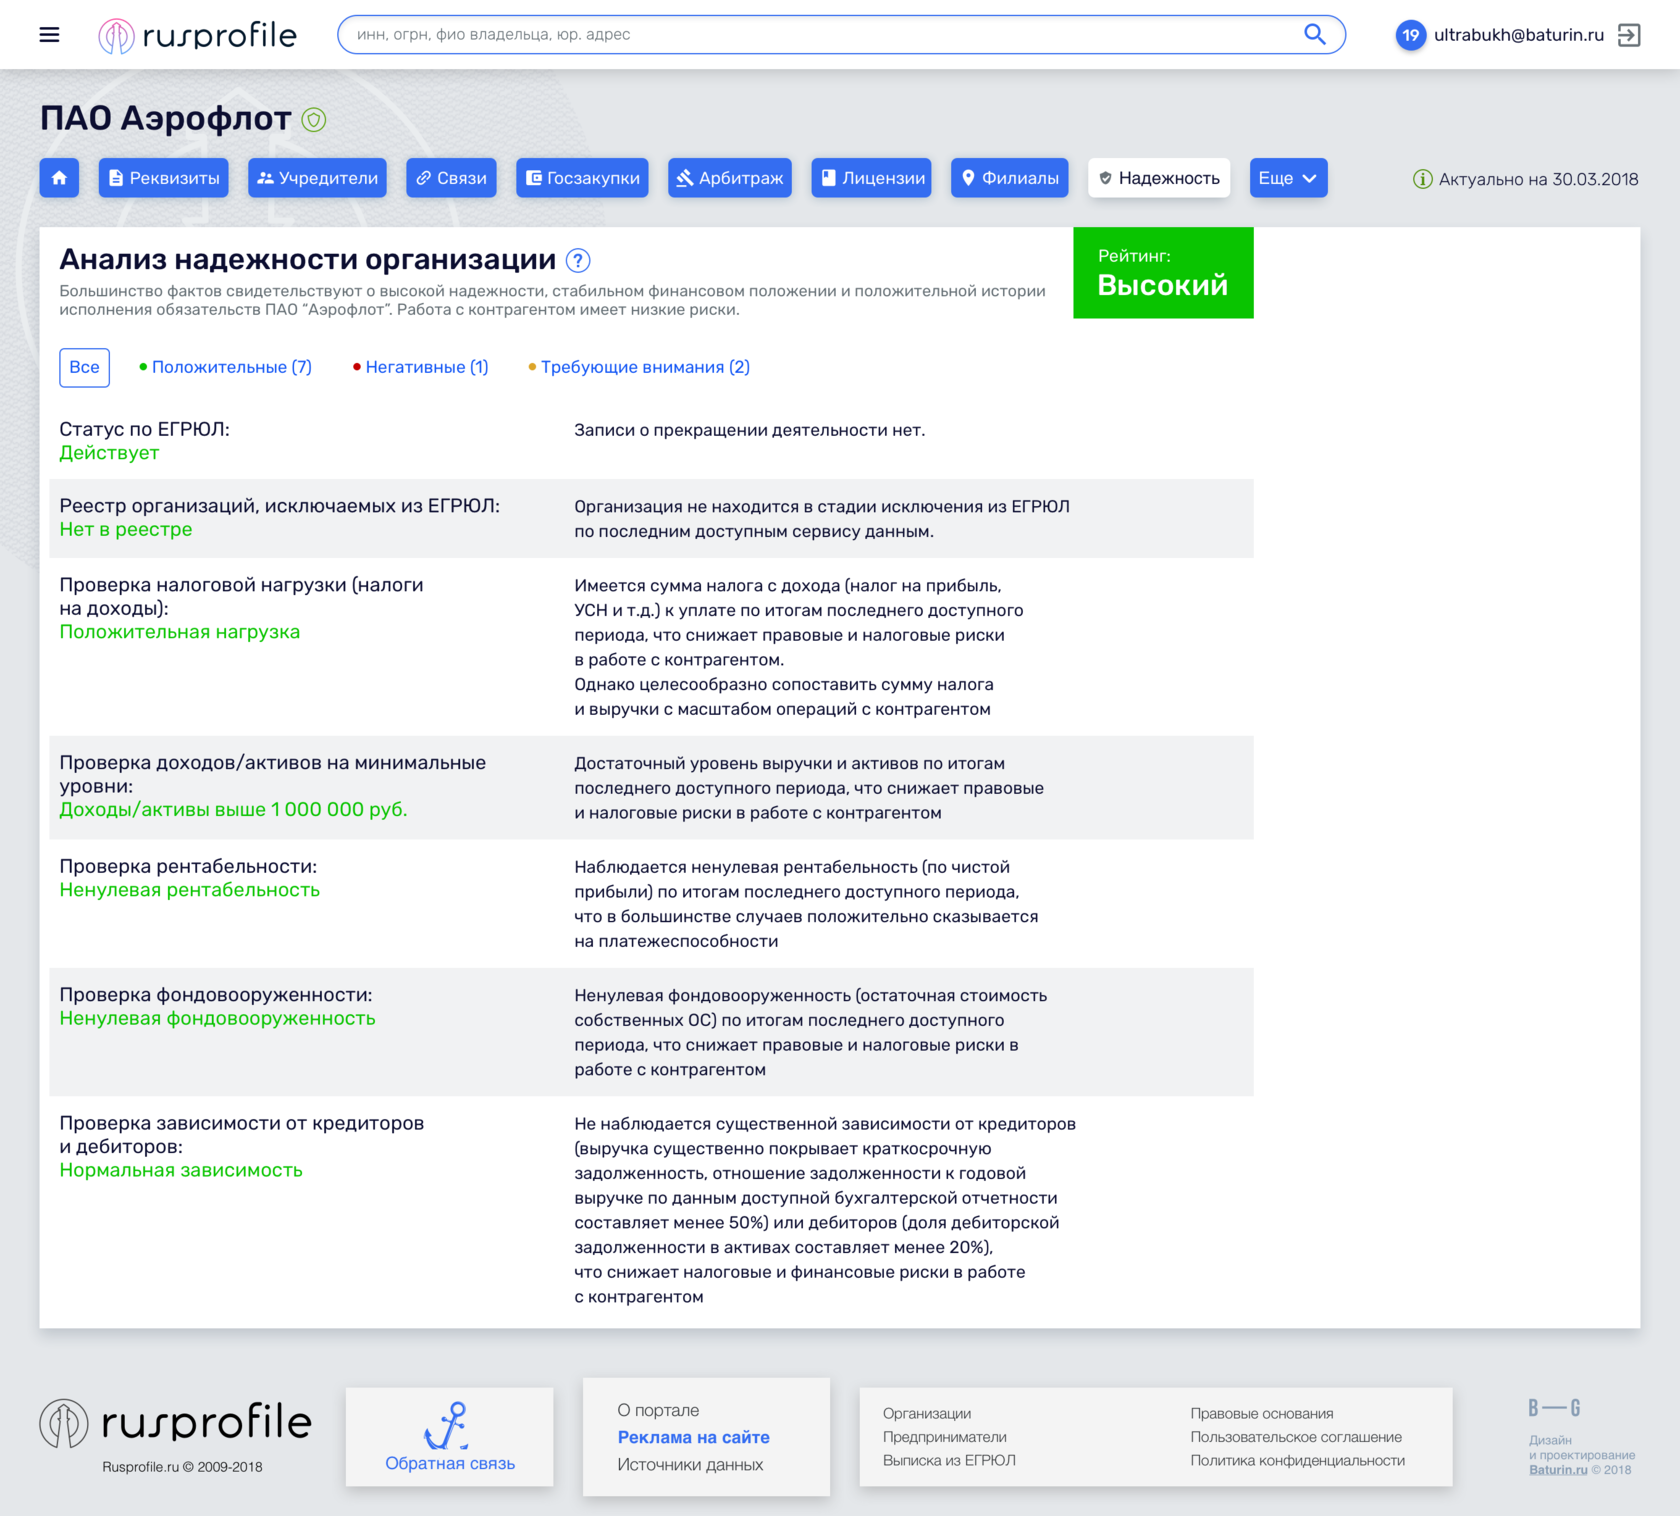Viewport: 1680px width, 1516px height.
Task: Open the Лицензии tab
Action: click(872, 178)
